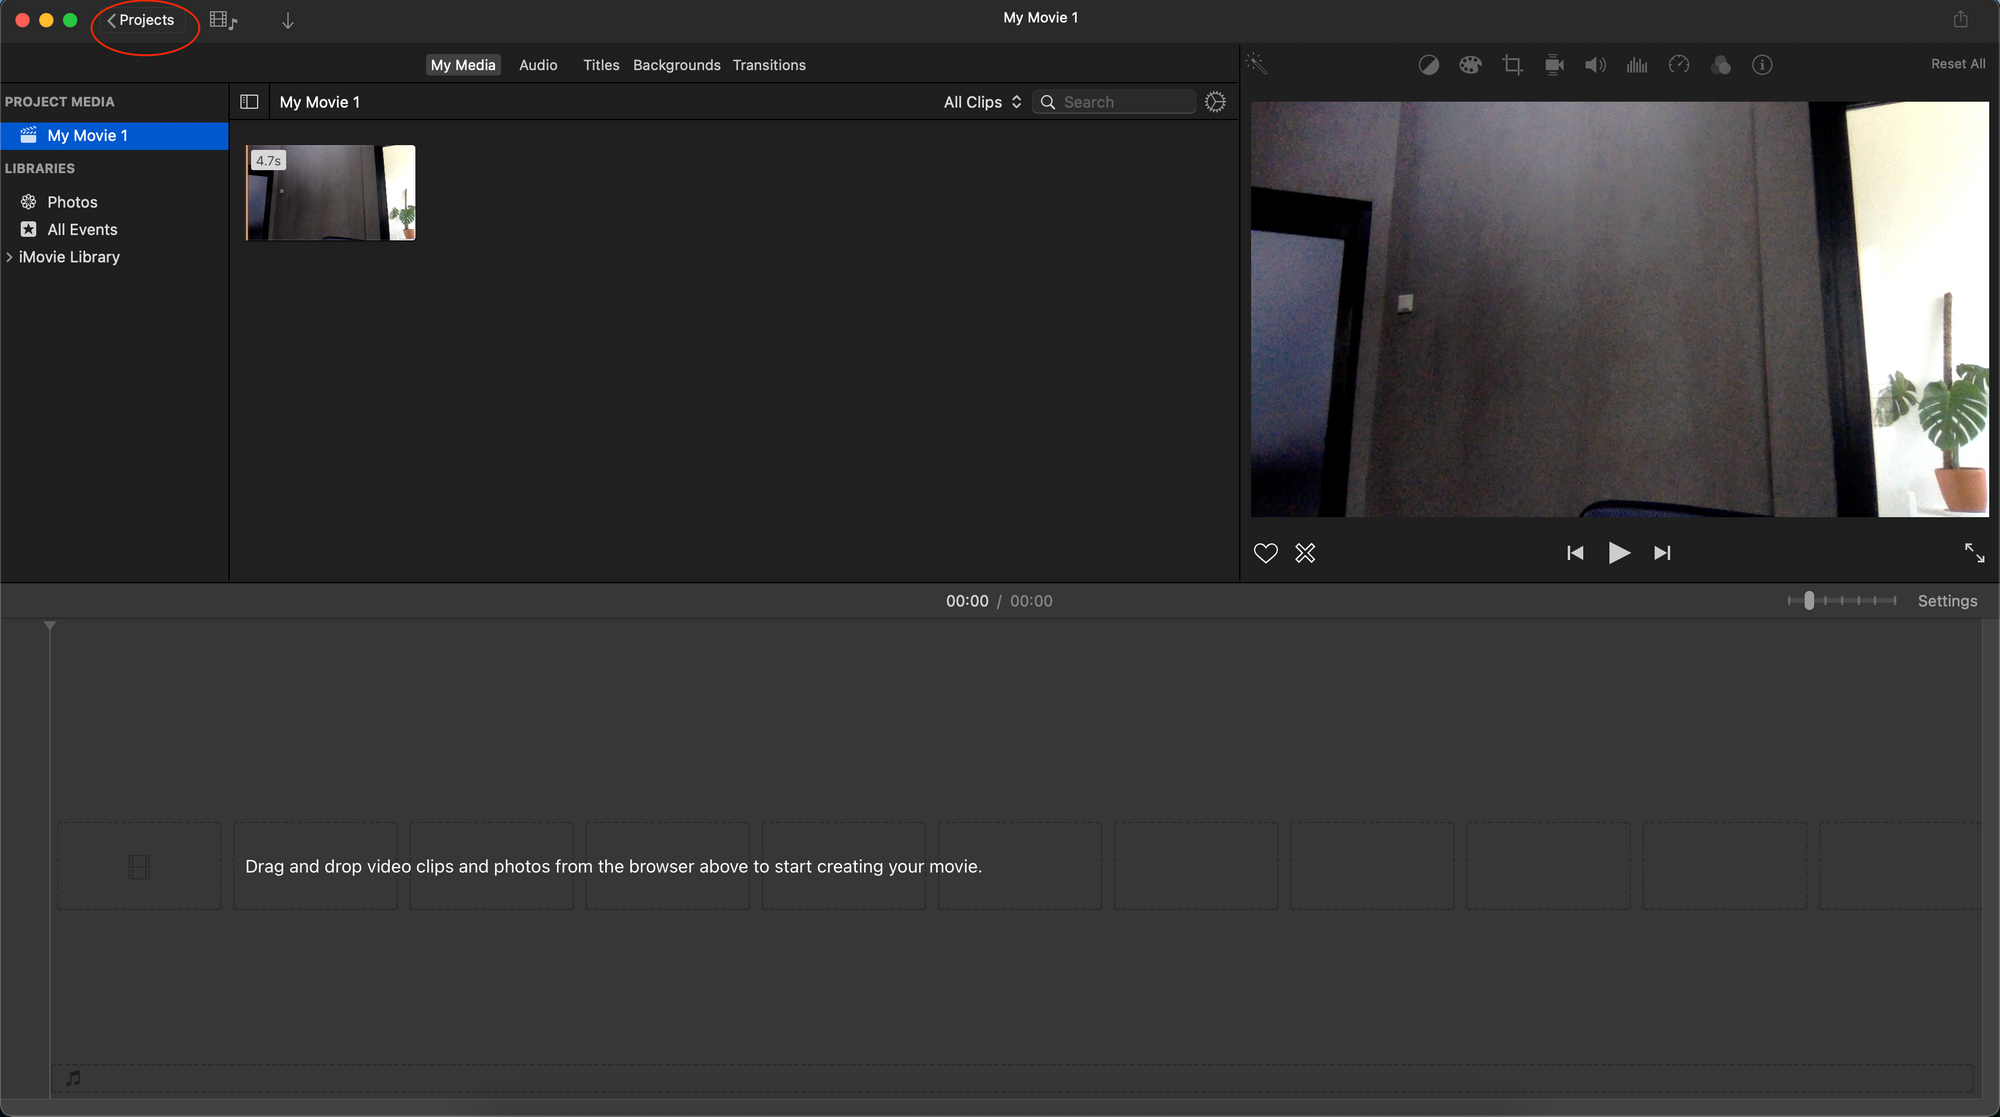
Task: Click the Projects back button
Action: coord(137,19)
